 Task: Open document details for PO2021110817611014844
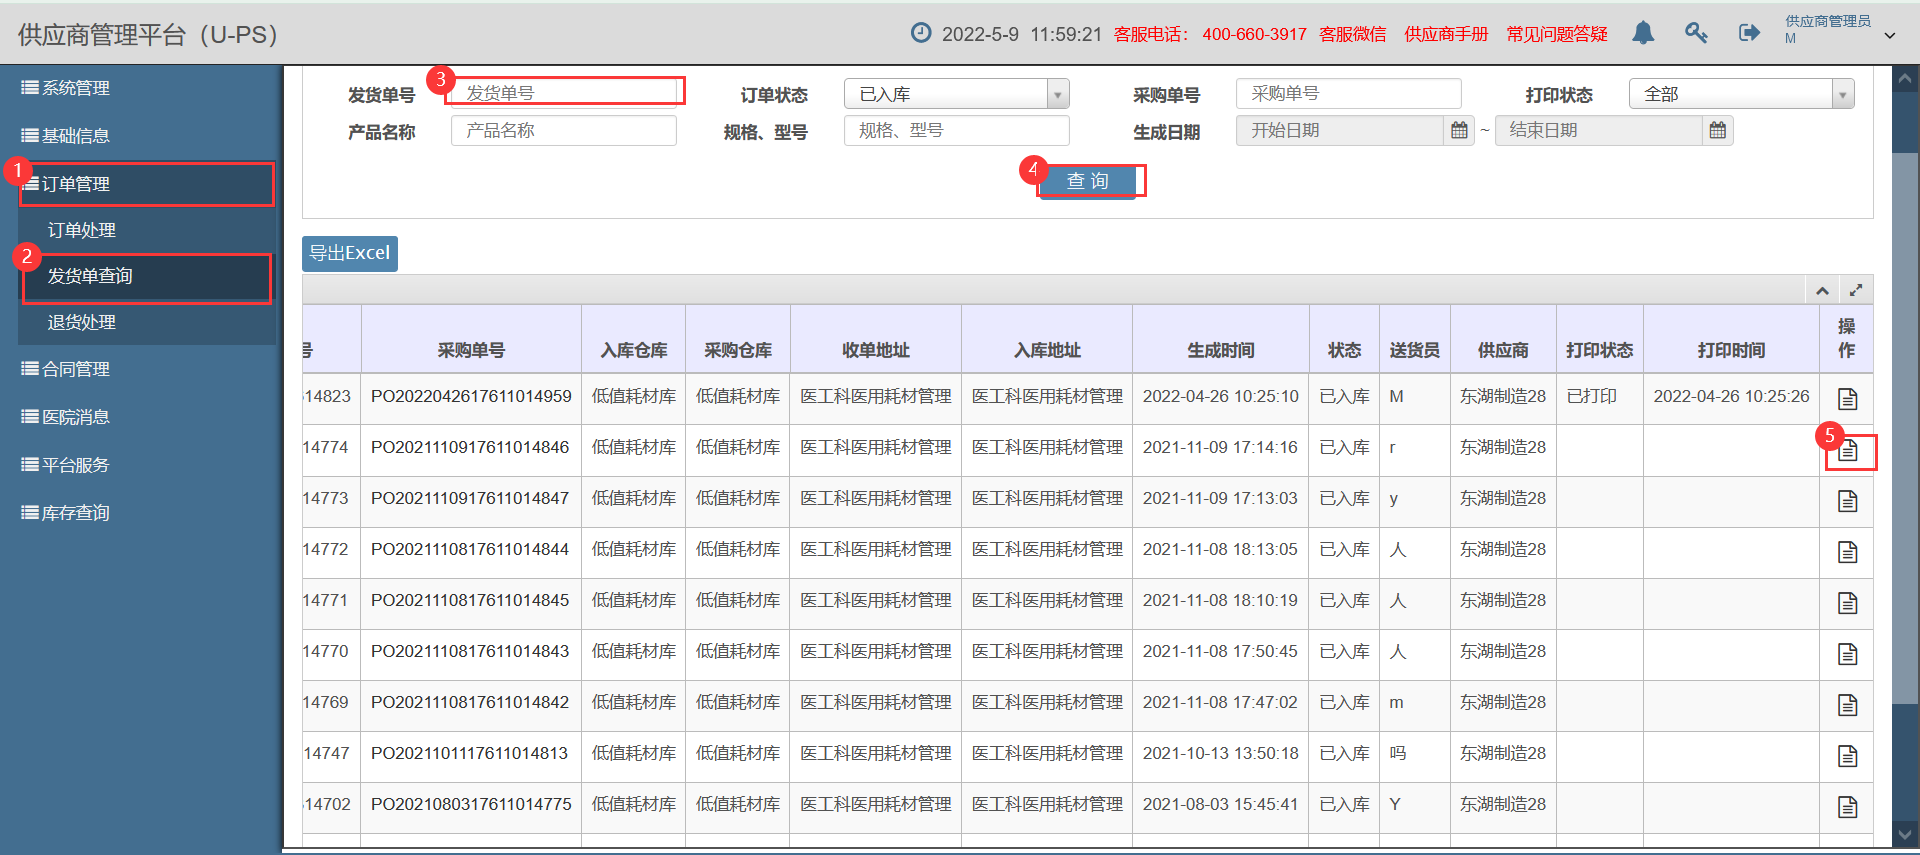point(1847,552)
